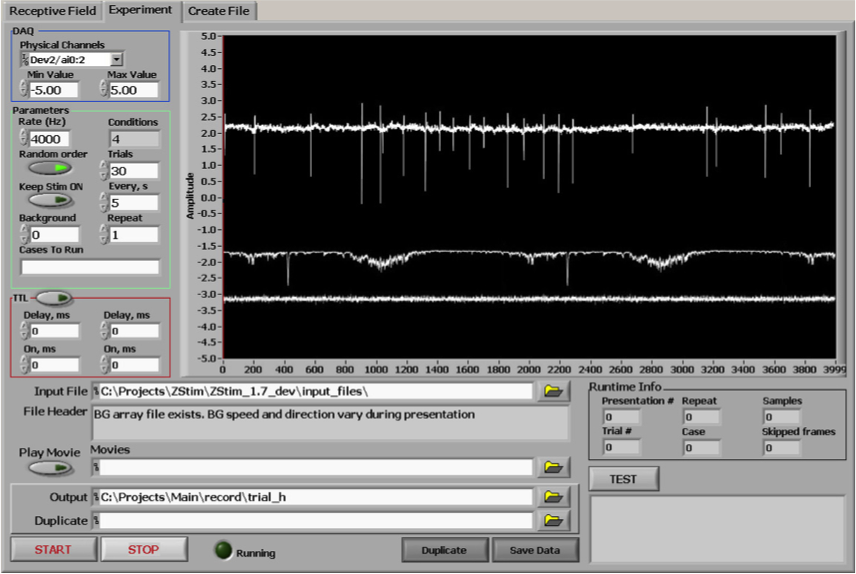Open folder browser for Movies path
This screenshot has height=574, width=856.
click(551, 467)
